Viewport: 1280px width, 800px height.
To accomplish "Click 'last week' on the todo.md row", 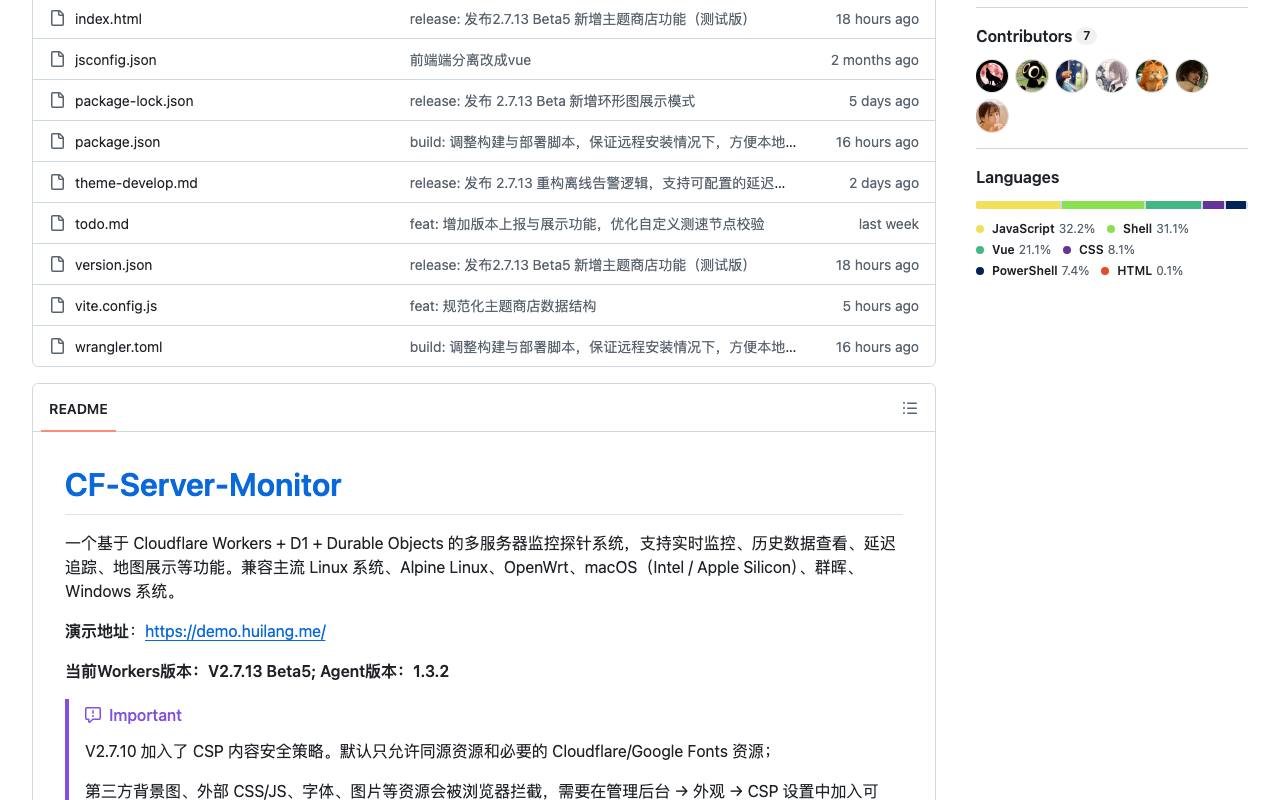I will click(889, 224).
